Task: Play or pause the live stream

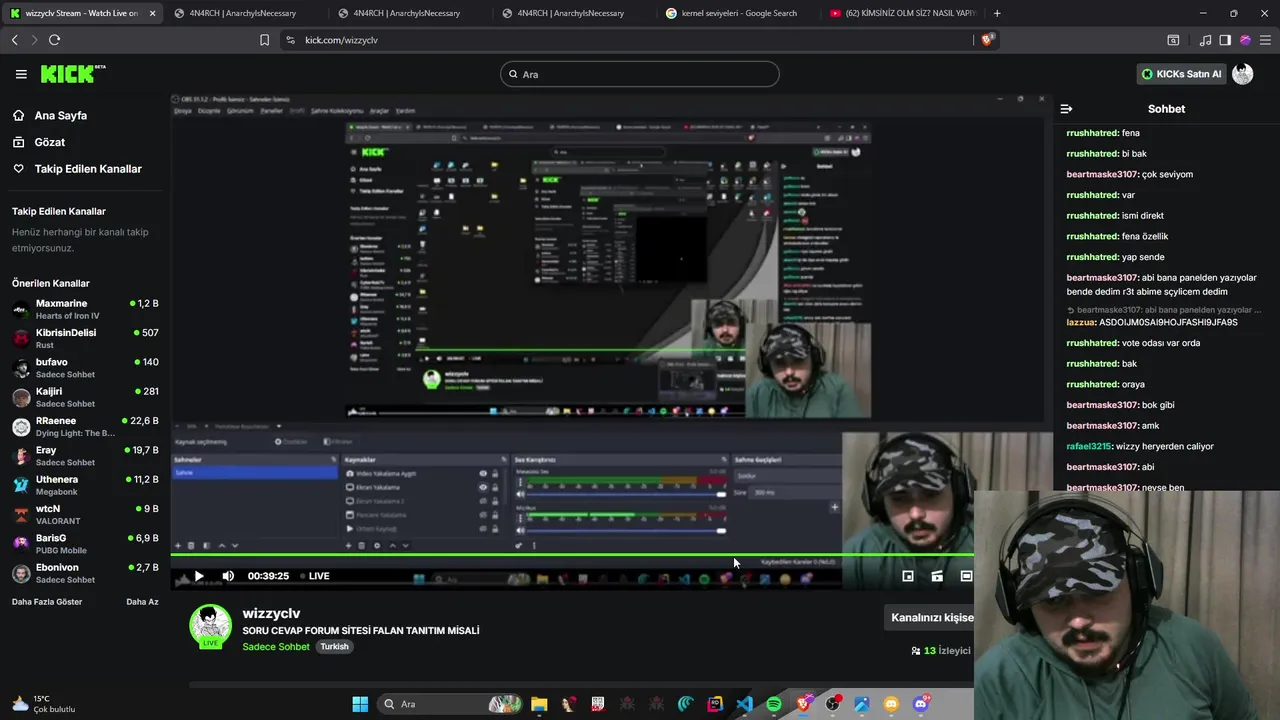Action: coord(199,576)
